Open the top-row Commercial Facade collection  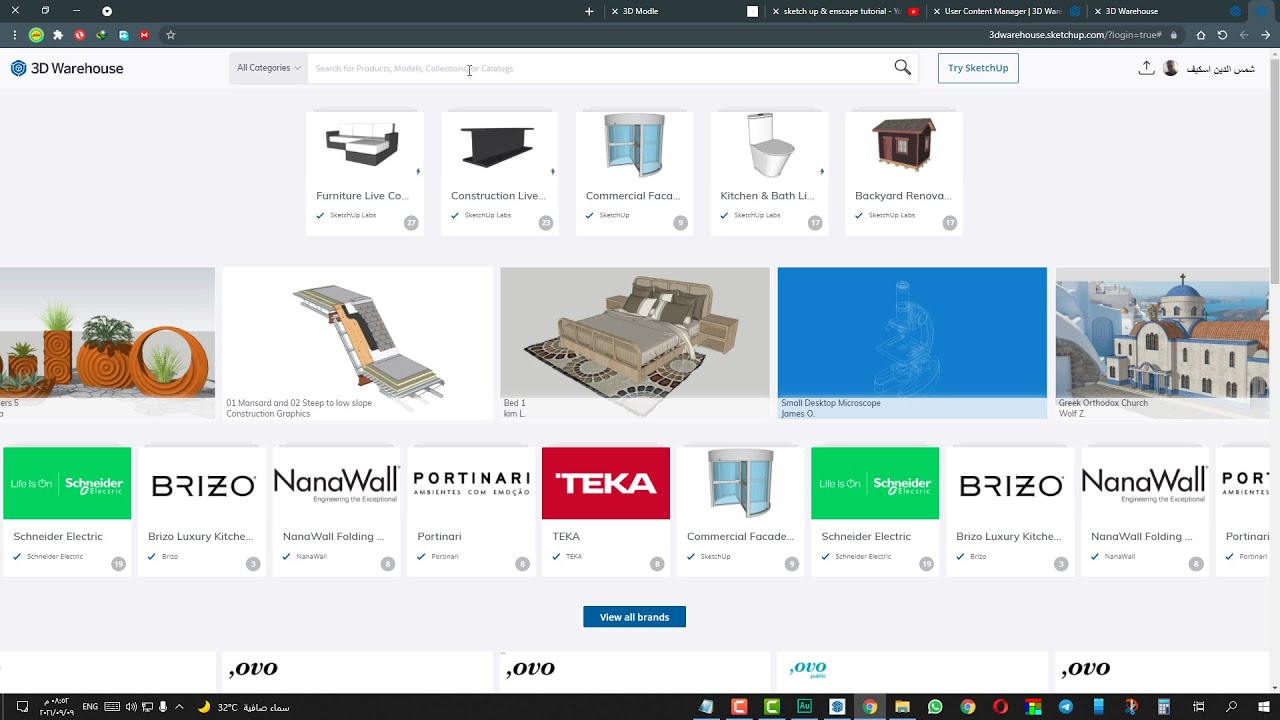click(634, 174)
